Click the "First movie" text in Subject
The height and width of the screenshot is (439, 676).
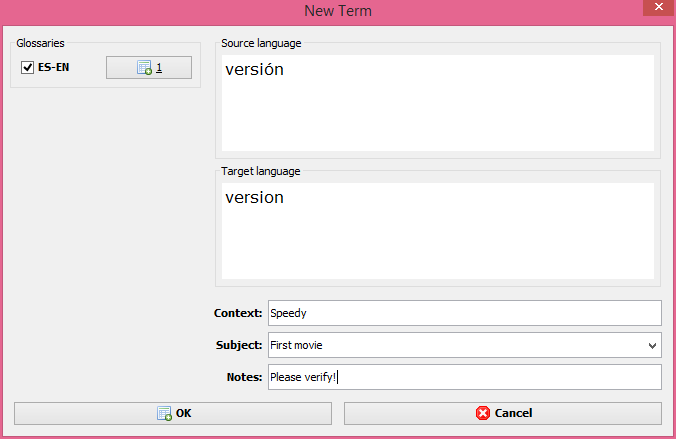[x=296, y=345]
